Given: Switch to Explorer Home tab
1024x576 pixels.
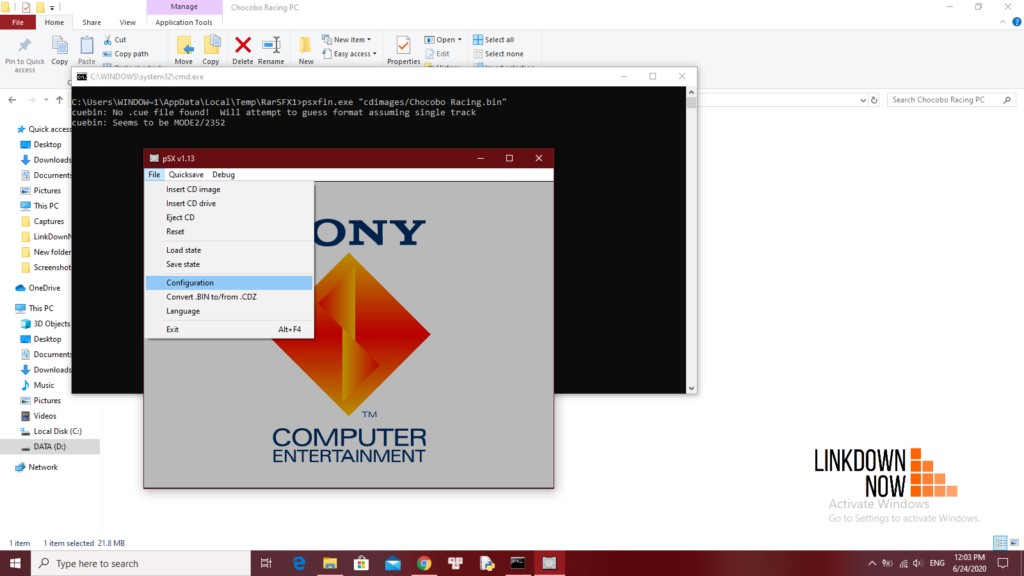Looking at the screenshot, I should tap(54, 22).
